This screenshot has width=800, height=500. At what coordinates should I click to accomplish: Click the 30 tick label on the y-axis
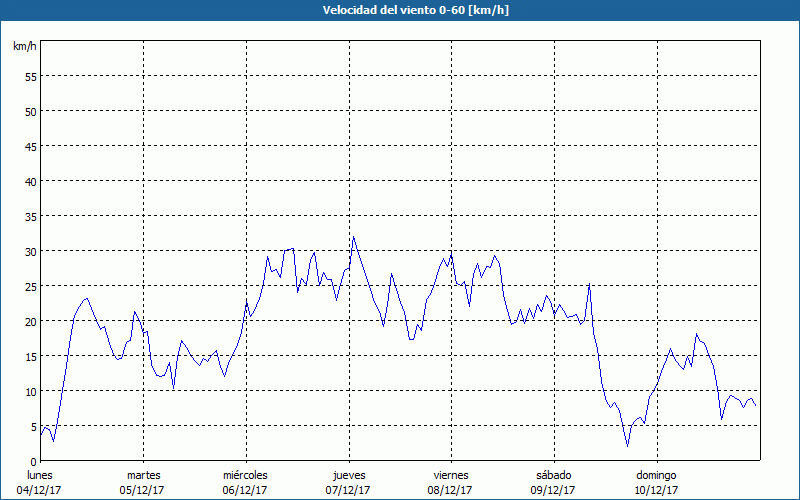(x=30, y=251)
